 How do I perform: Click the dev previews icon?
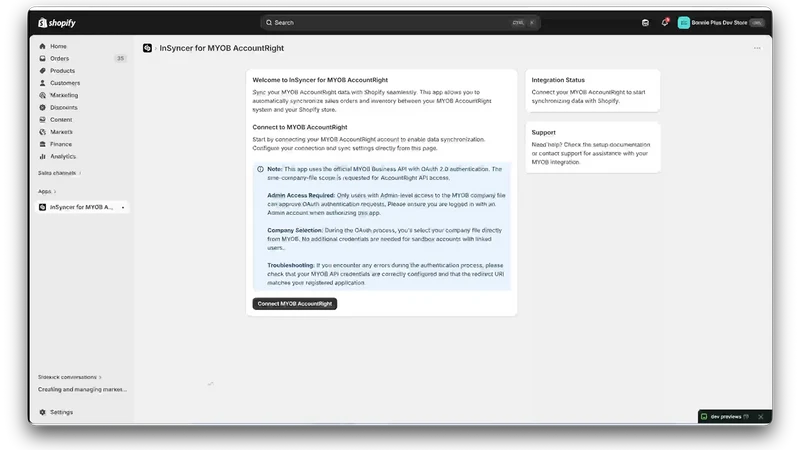tap(704, 416)
